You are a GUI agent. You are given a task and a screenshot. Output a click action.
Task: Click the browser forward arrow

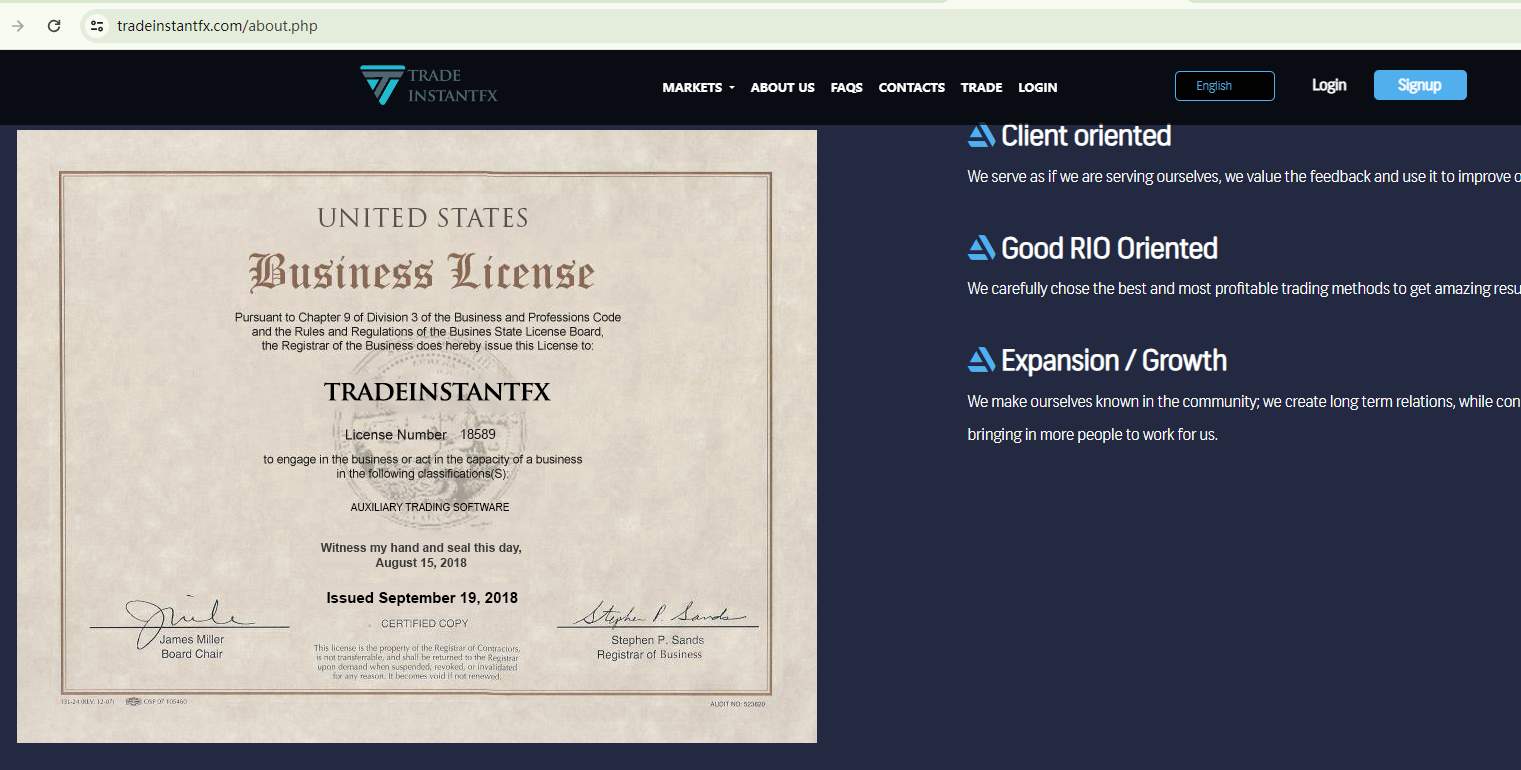[18, 26]
